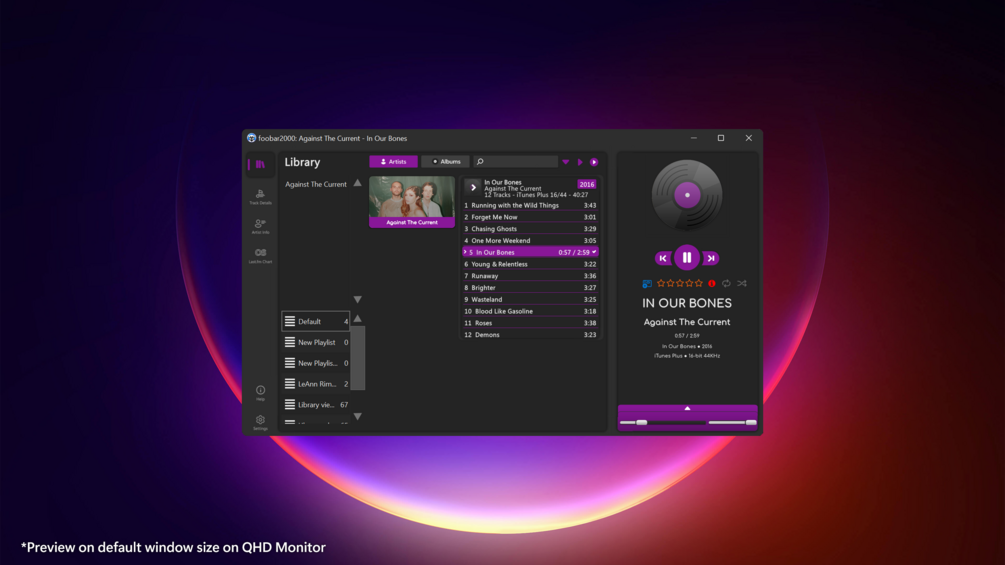The width and height of the screenshot is (1005, 565).
Task: Select Against The Current in artist list
Action: [316, 184]
